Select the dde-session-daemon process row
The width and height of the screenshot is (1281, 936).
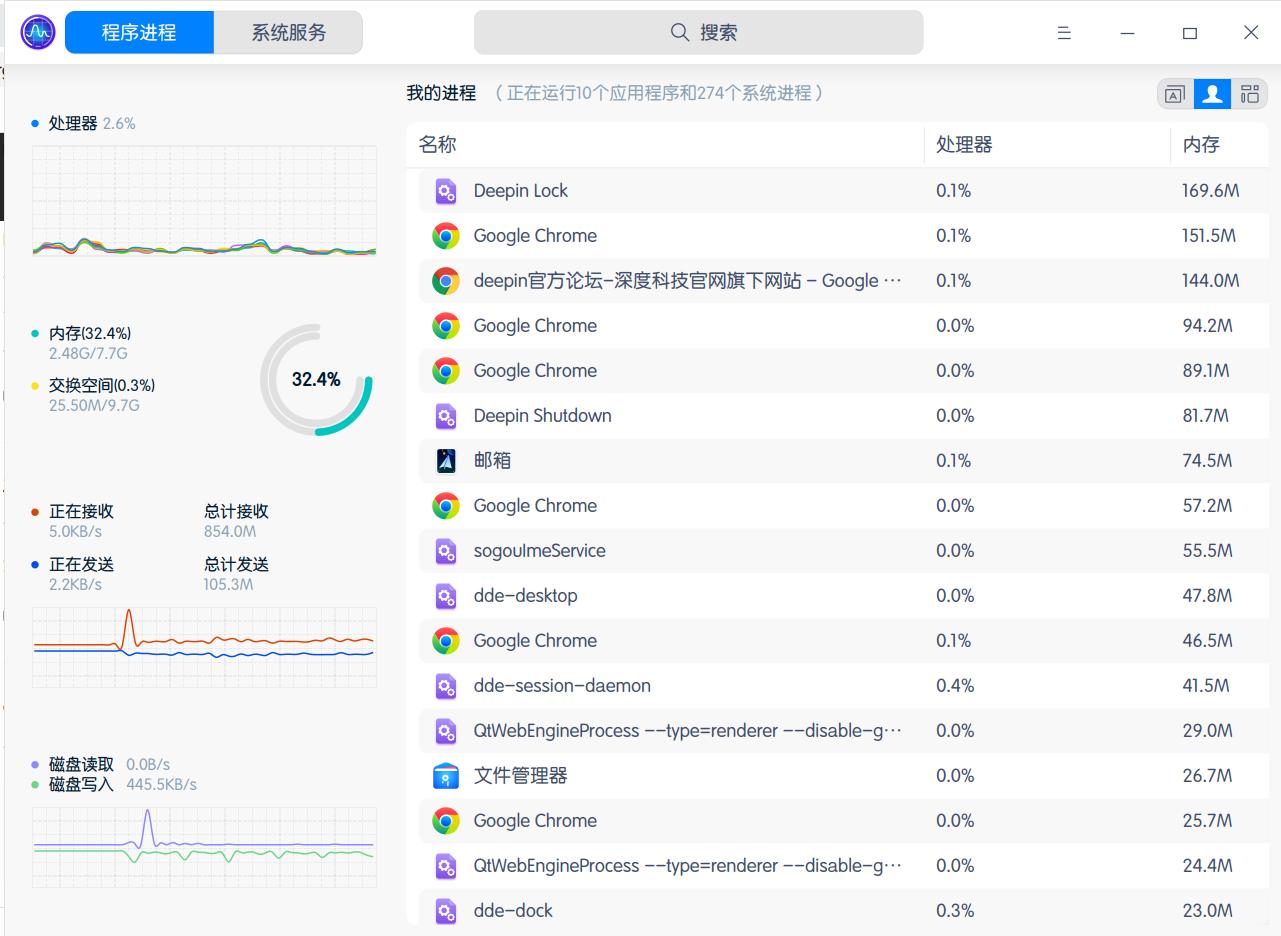point(700,686)
